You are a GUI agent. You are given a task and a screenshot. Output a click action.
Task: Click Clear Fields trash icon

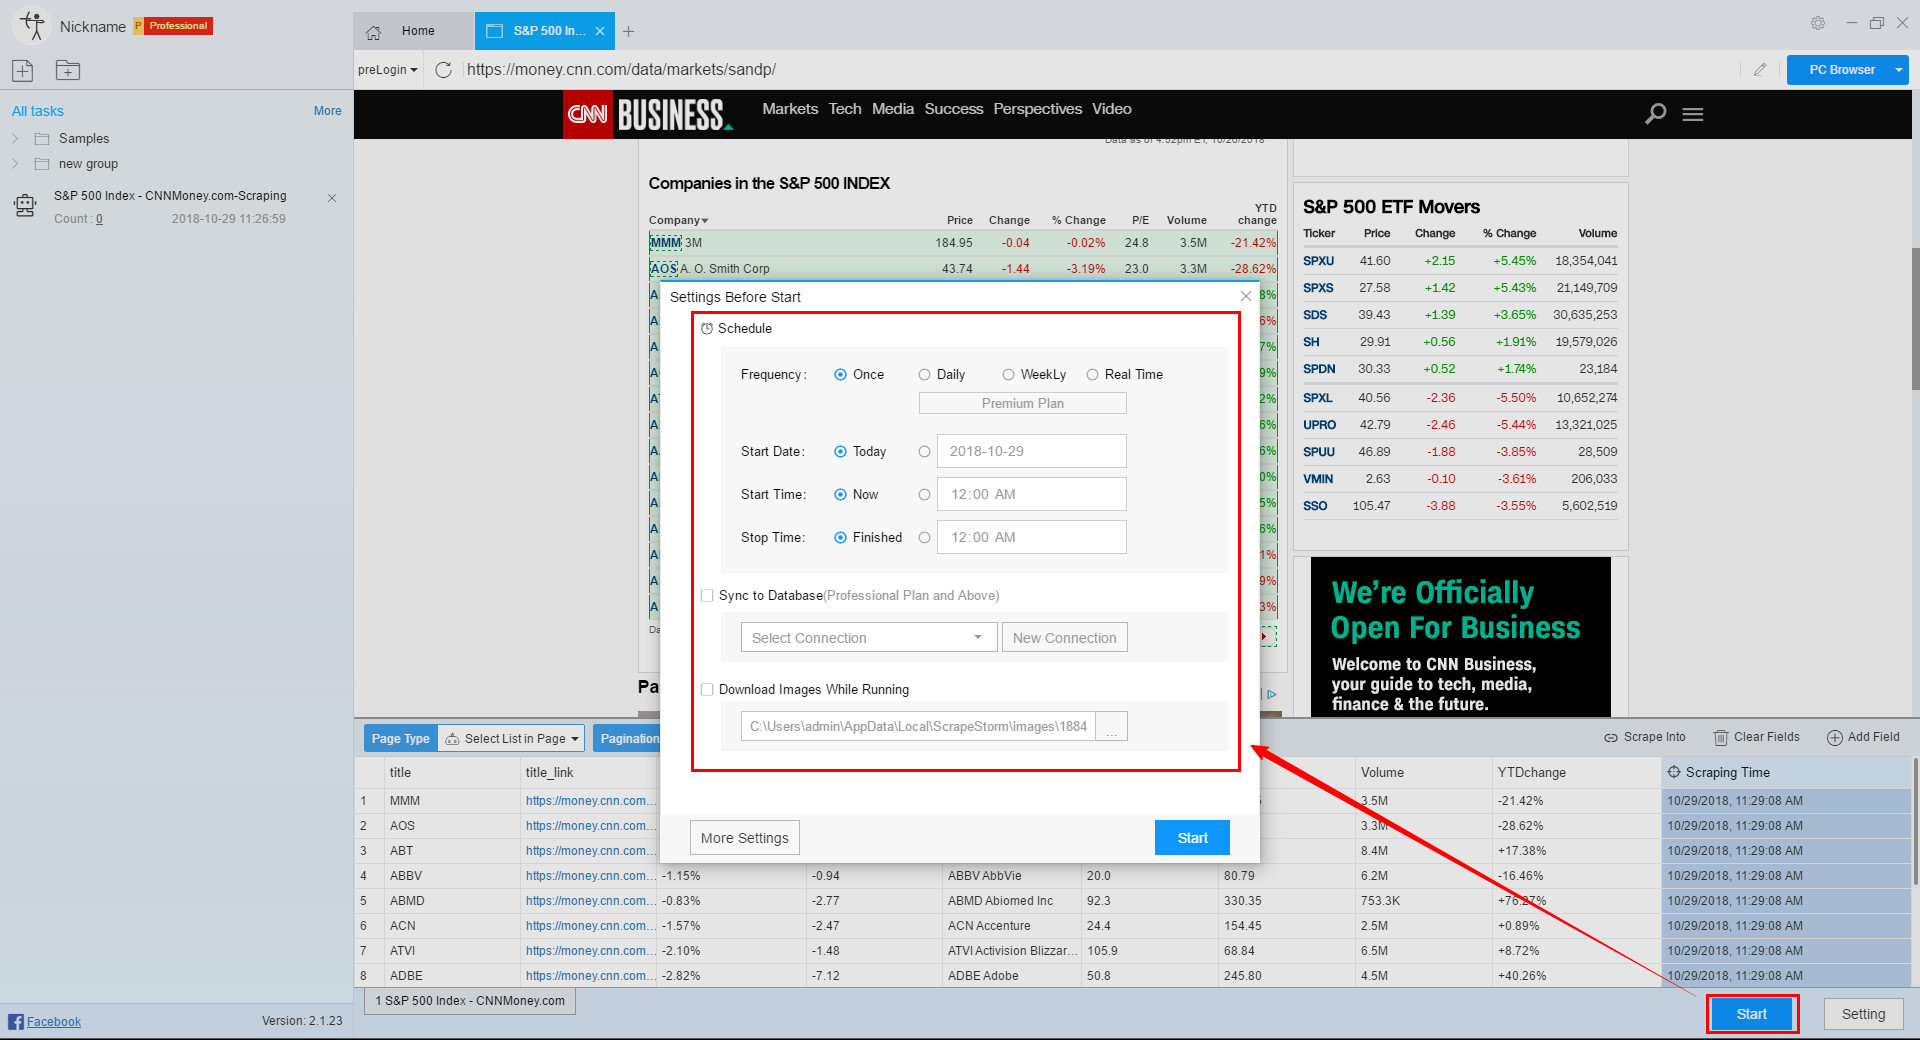1721,738
